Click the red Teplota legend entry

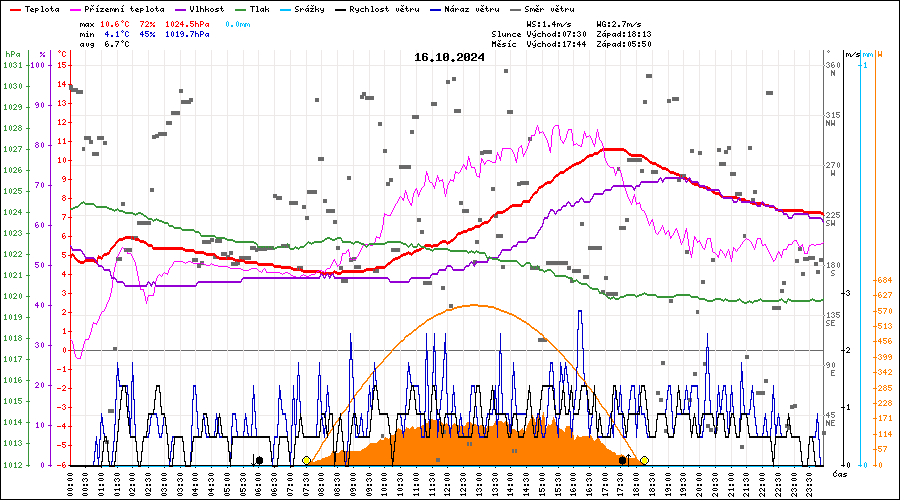(x=35, y=9)
